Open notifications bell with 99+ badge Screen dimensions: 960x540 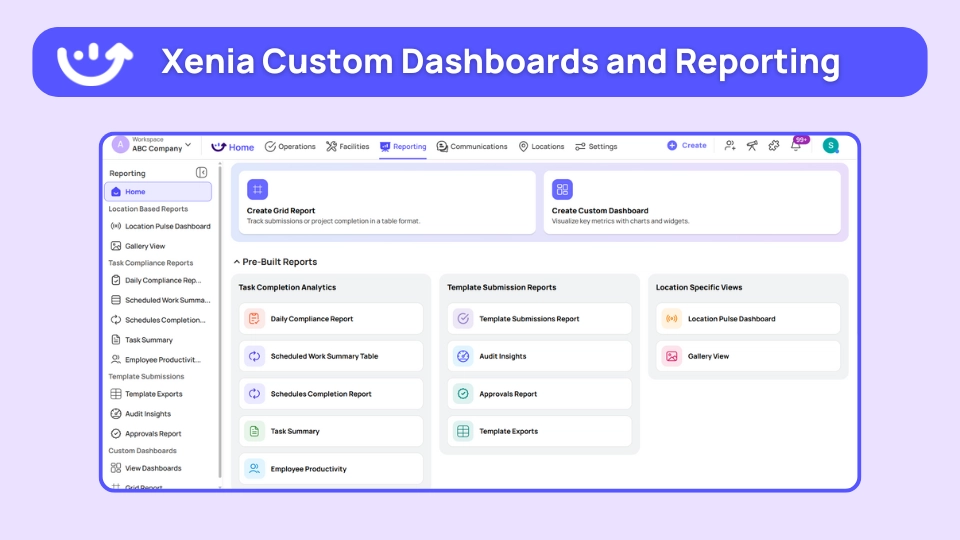coord(796,146)
